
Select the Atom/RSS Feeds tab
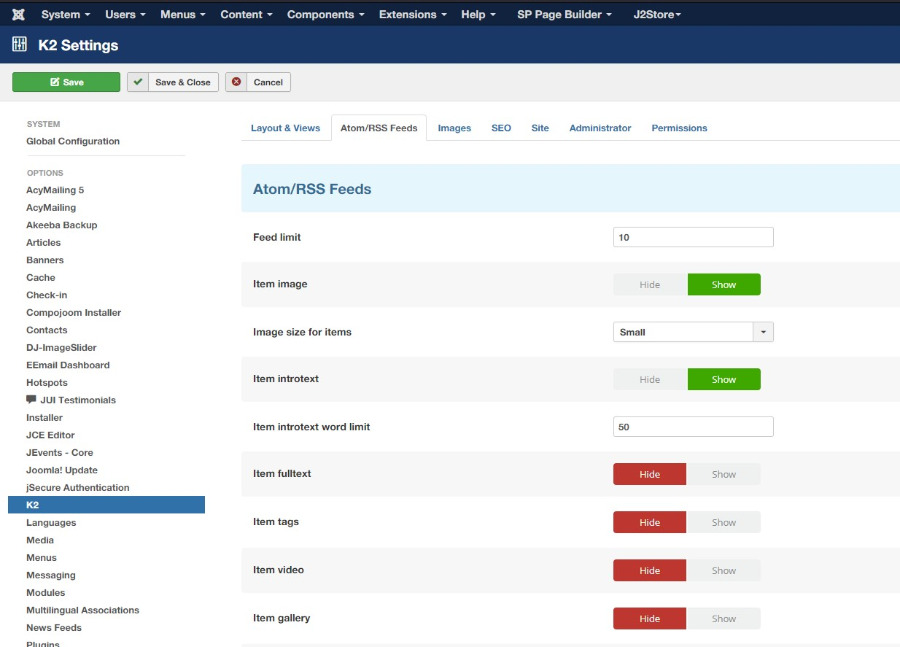[379, 128]
